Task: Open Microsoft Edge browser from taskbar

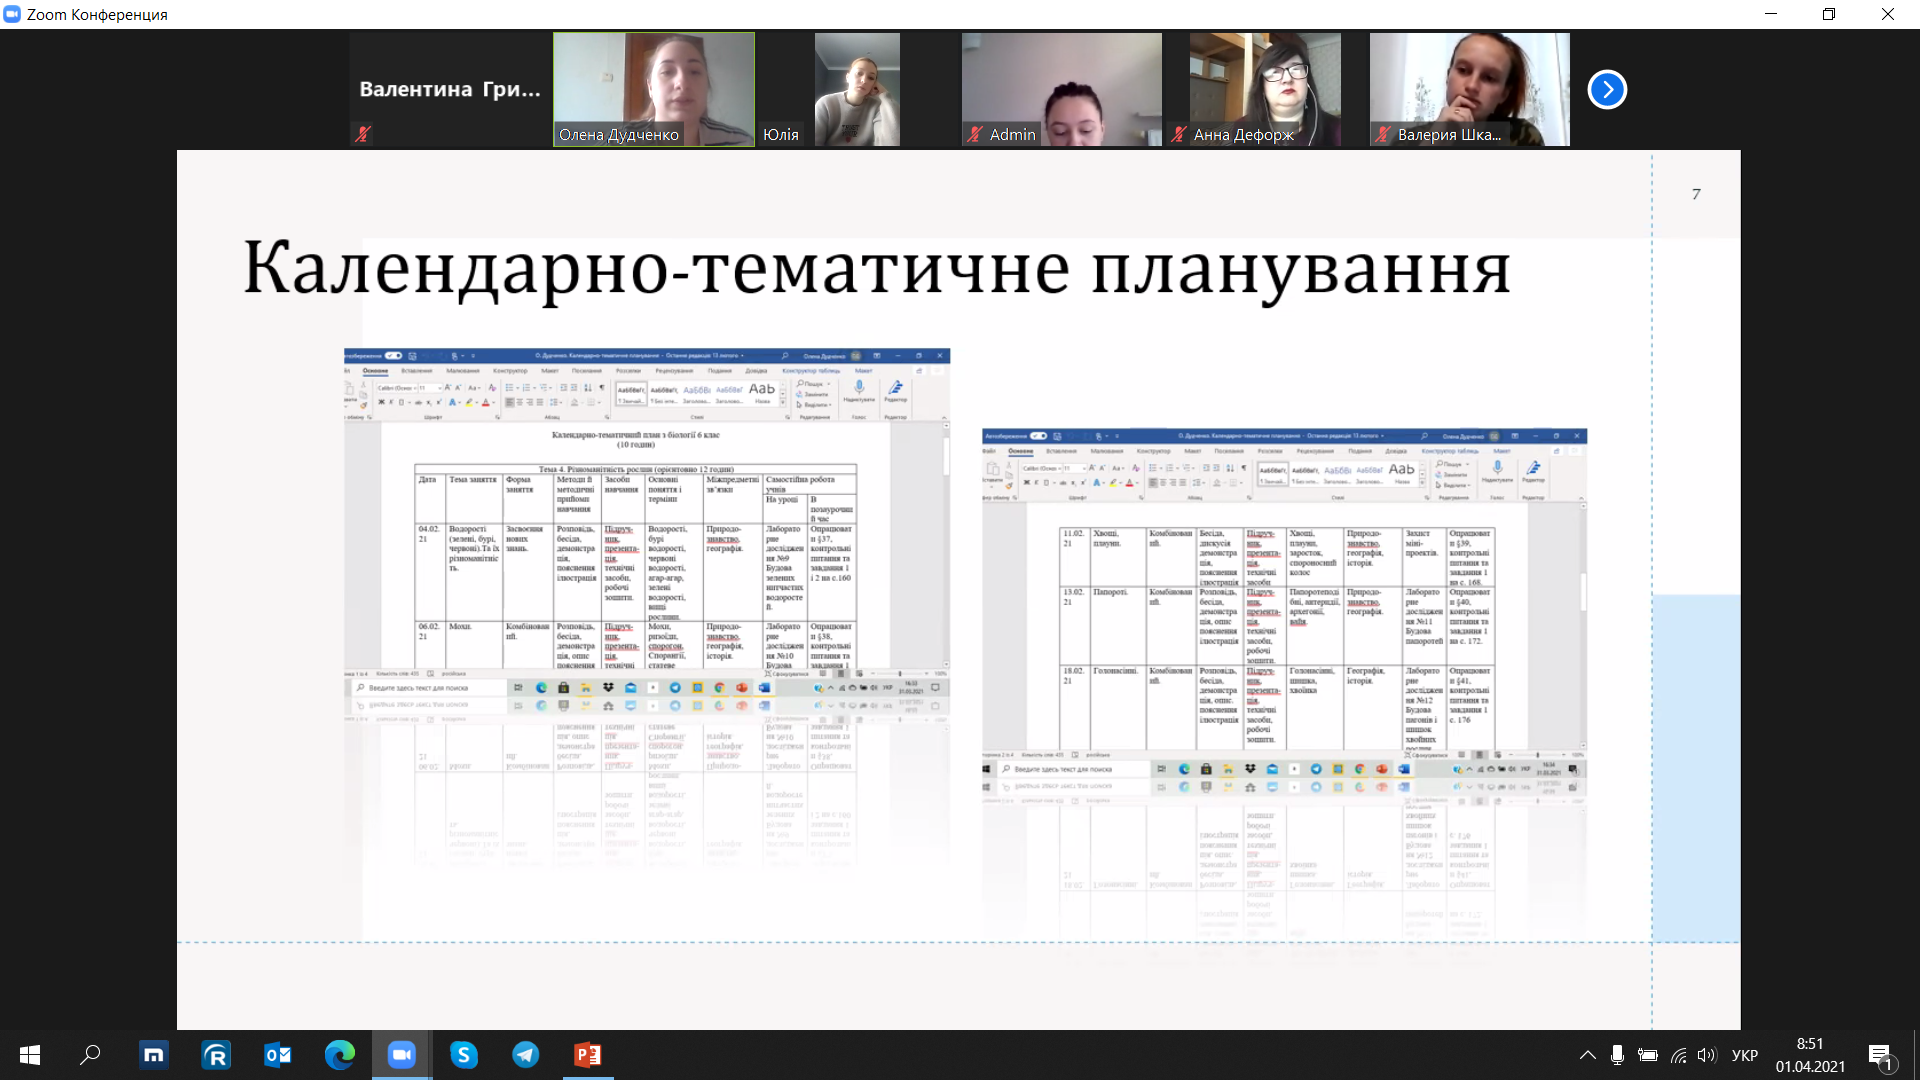Action: point(340,1055)
